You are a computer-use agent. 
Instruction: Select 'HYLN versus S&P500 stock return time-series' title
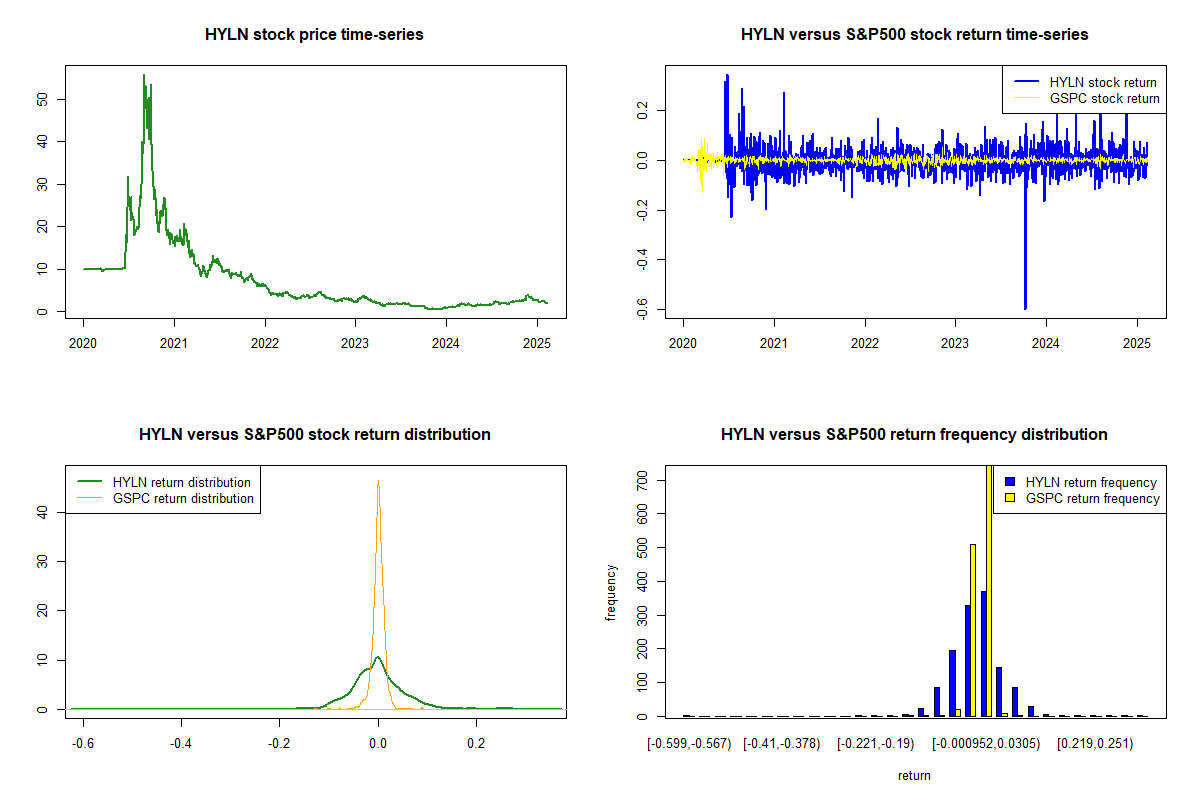coord(914,35)
